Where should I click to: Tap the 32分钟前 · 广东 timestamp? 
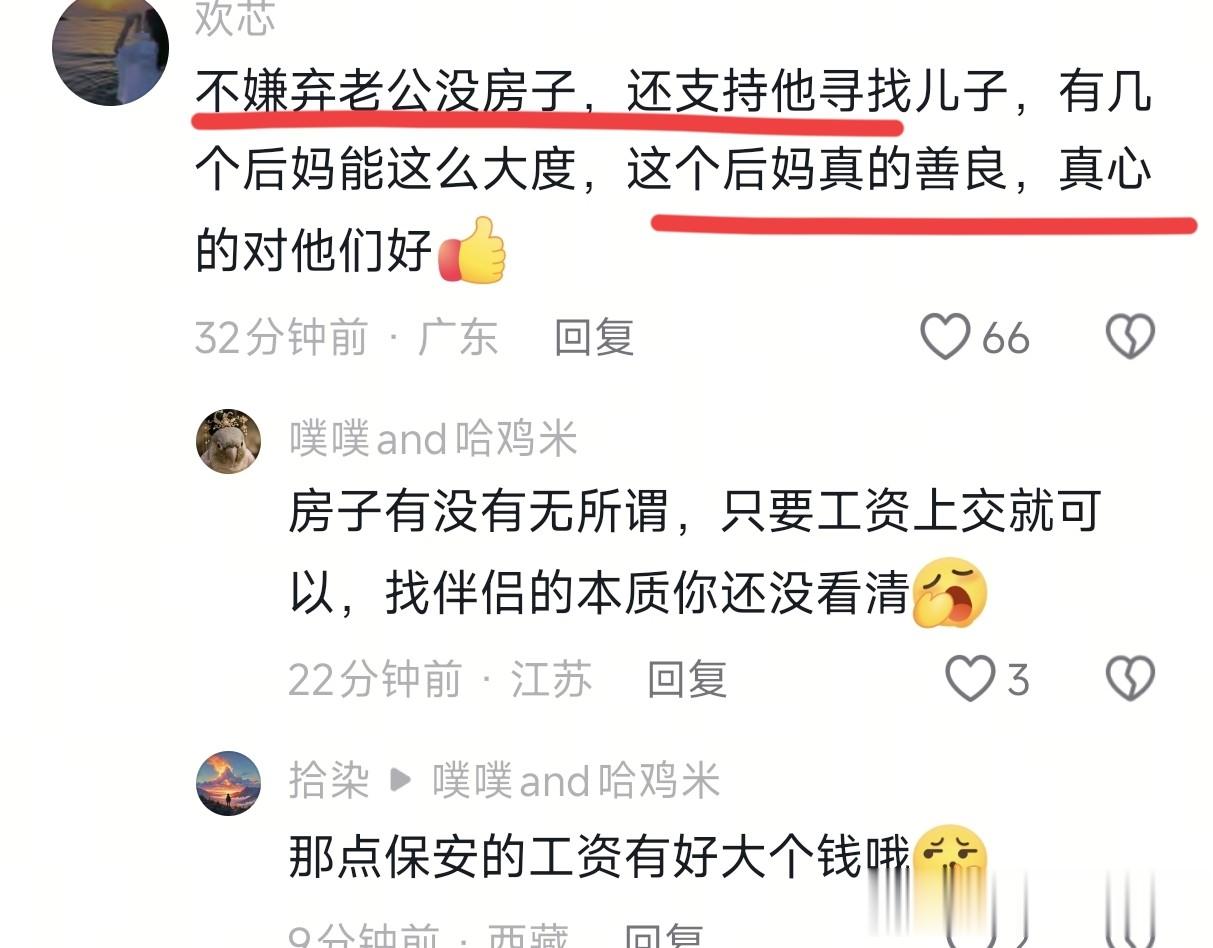pyautogui.click(x=346, y=338)
